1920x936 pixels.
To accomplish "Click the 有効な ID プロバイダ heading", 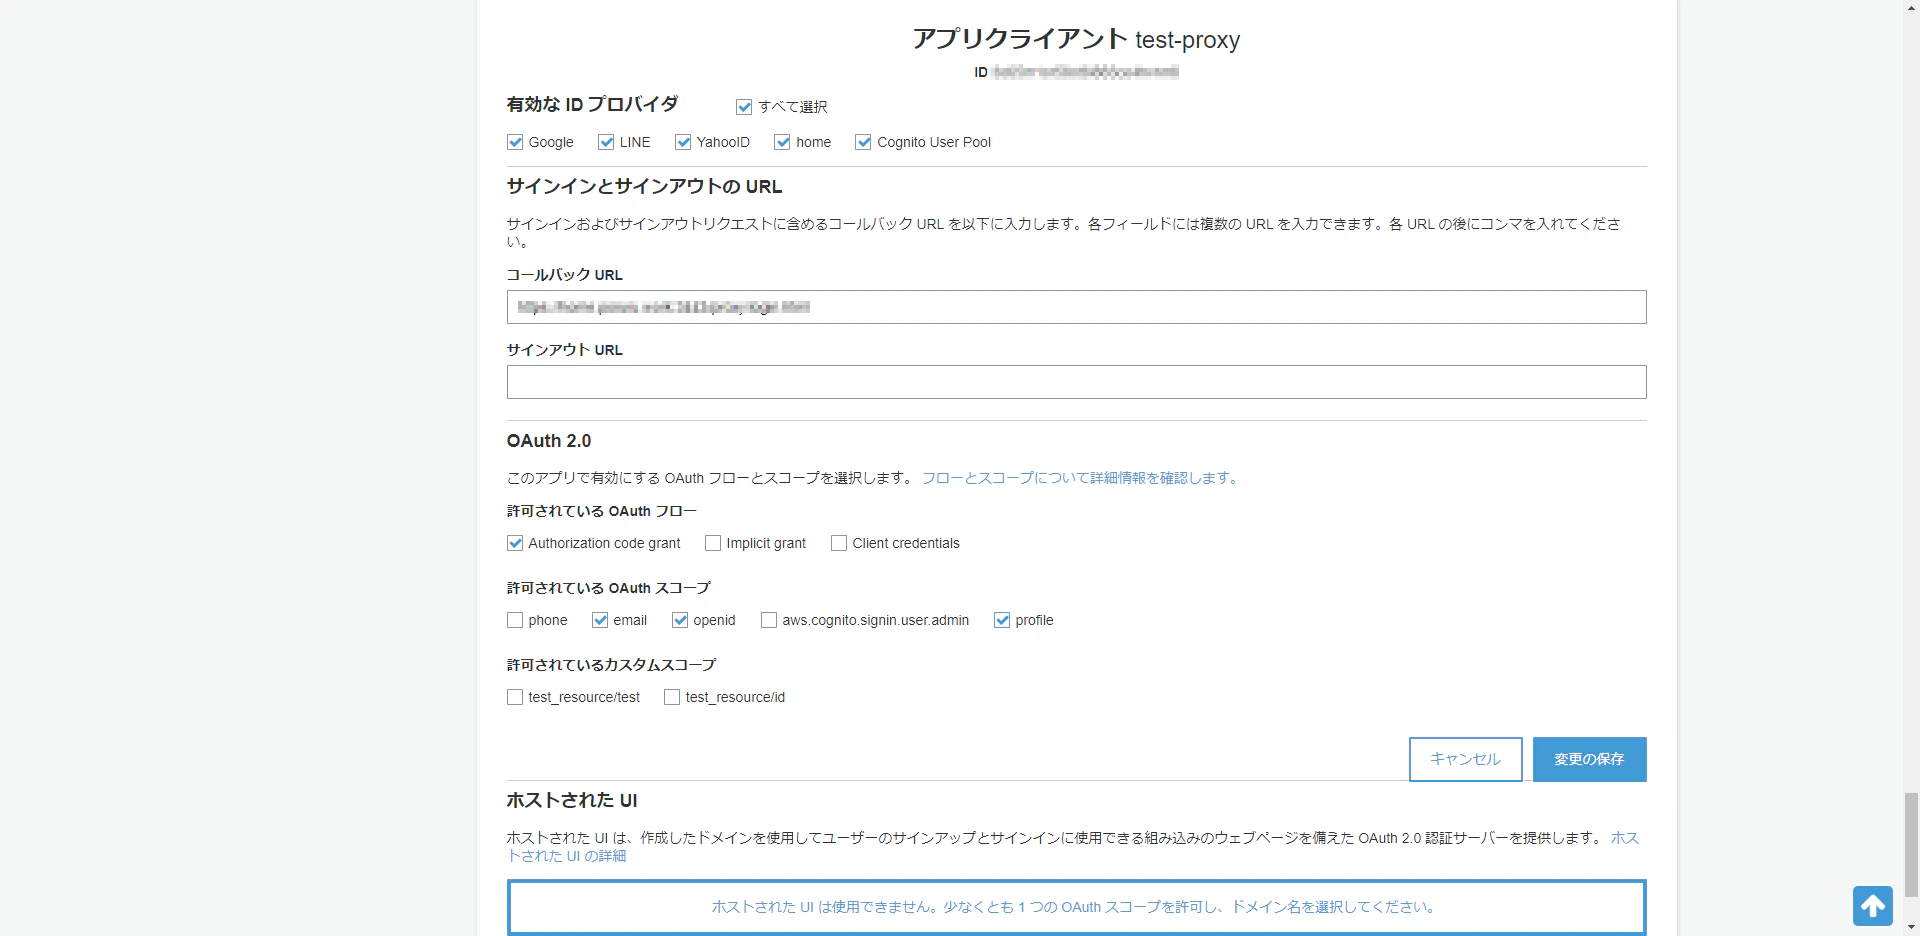I will click(592, 104).
